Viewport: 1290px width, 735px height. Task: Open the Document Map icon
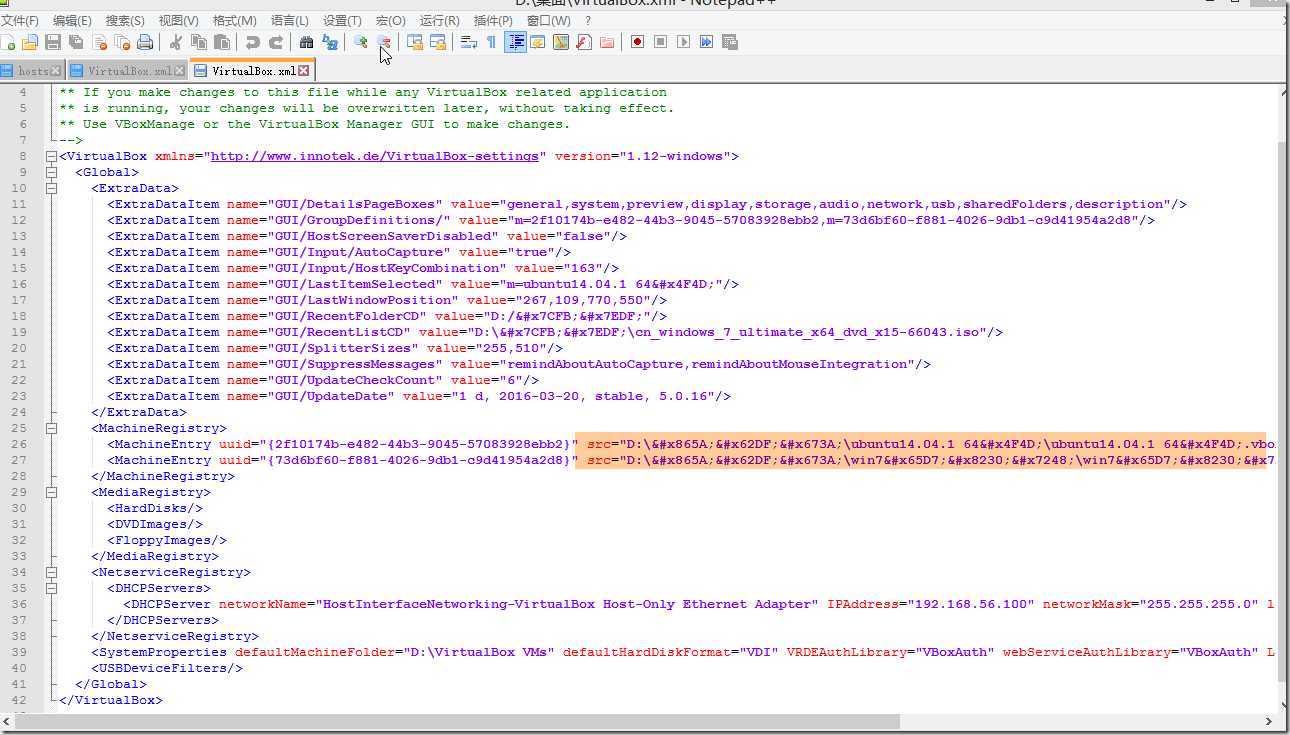click(560, 42)
